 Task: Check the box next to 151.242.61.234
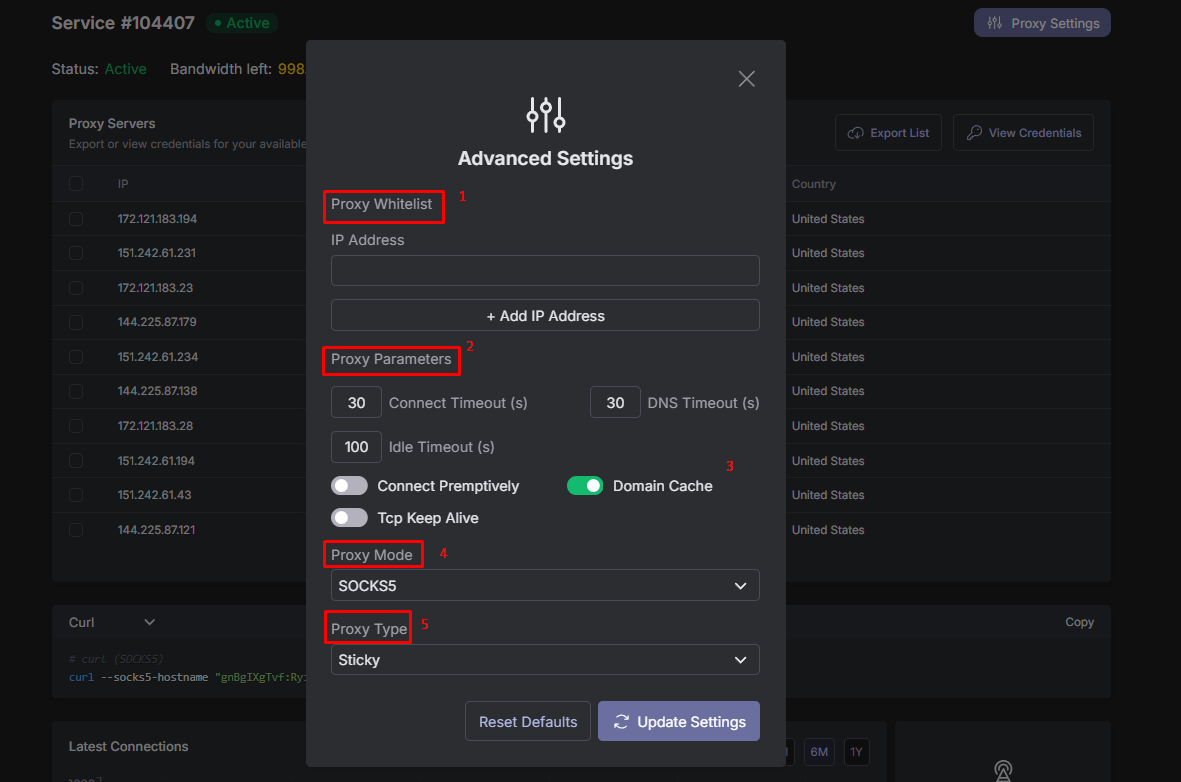(x=76, y=356)
